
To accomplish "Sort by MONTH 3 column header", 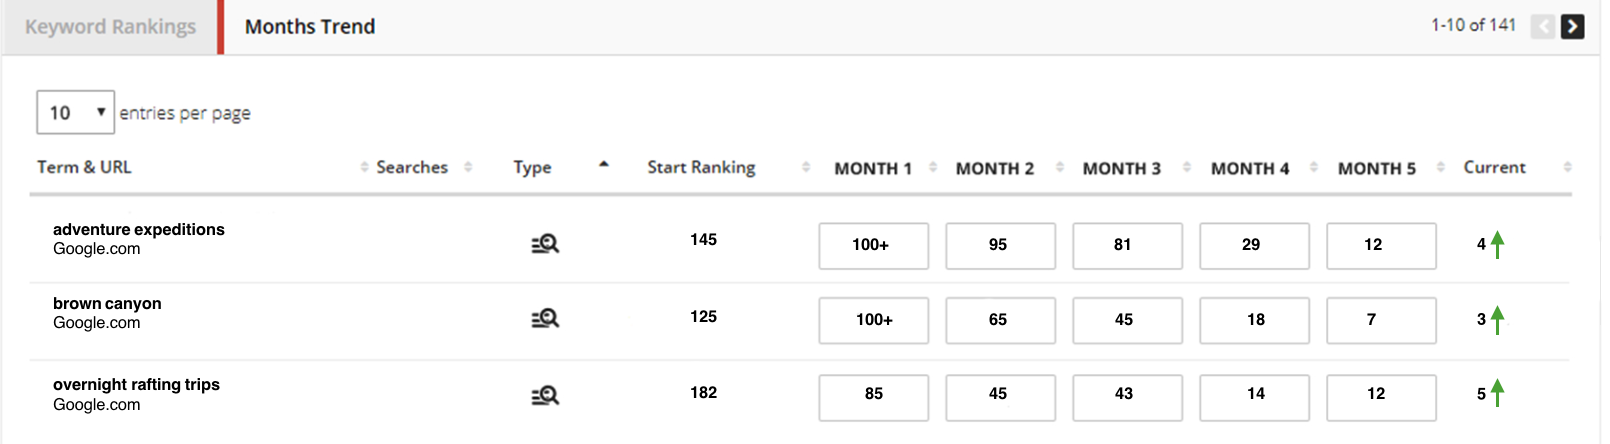I will (1121, 168).
